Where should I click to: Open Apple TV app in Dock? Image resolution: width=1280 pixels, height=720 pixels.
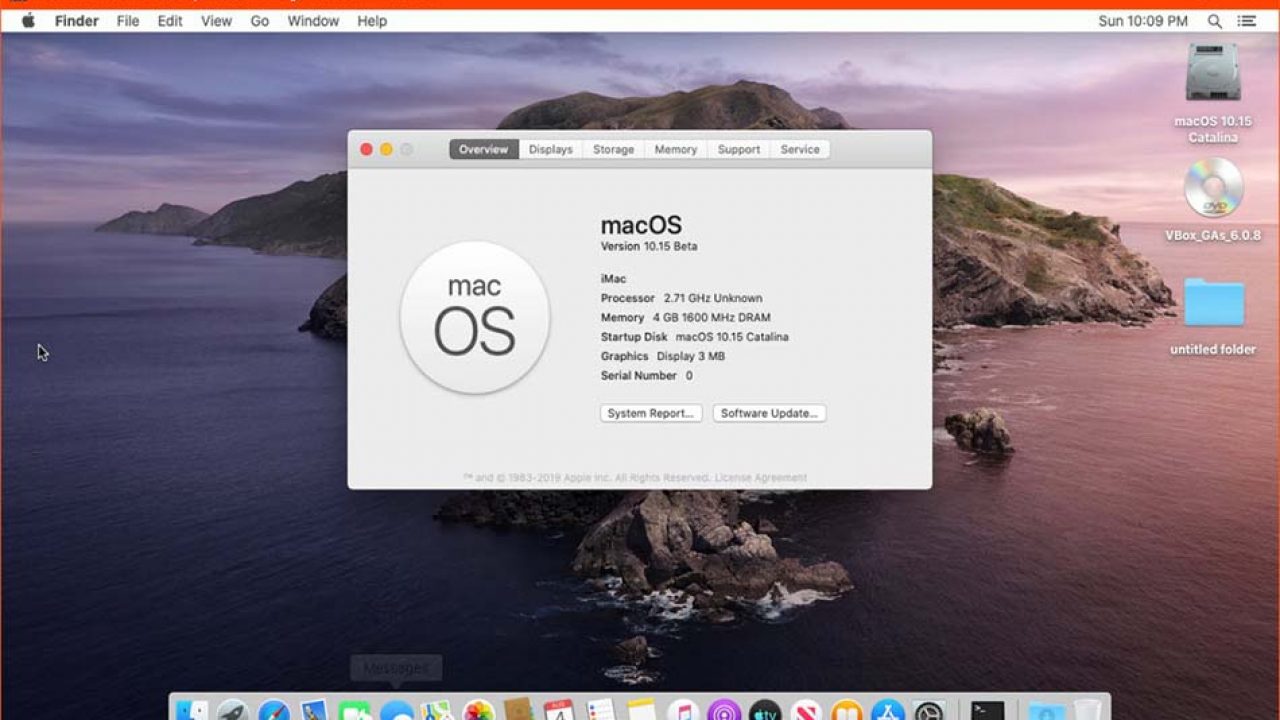coord(765,711)
